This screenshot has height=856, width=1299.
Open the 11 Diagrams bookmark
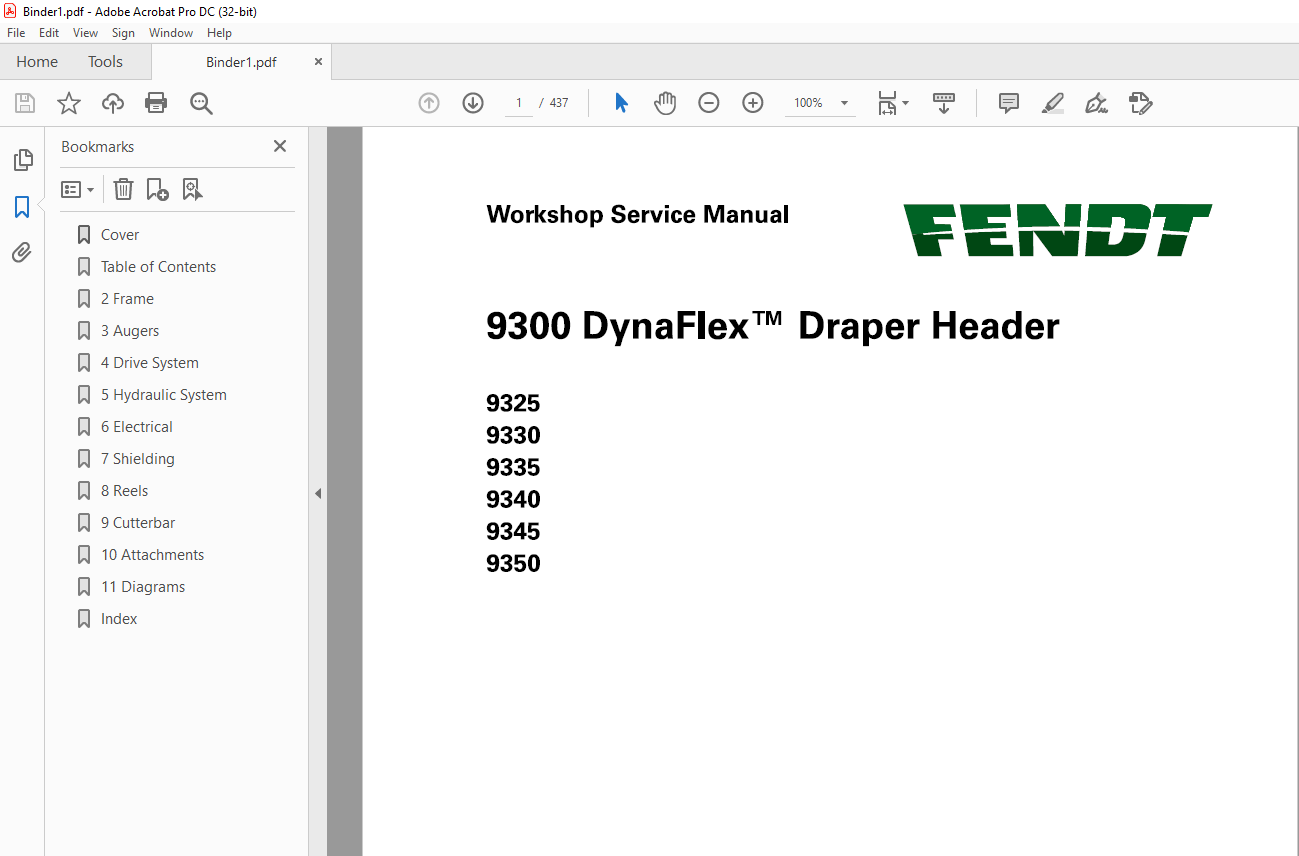(x=143, y=587)
